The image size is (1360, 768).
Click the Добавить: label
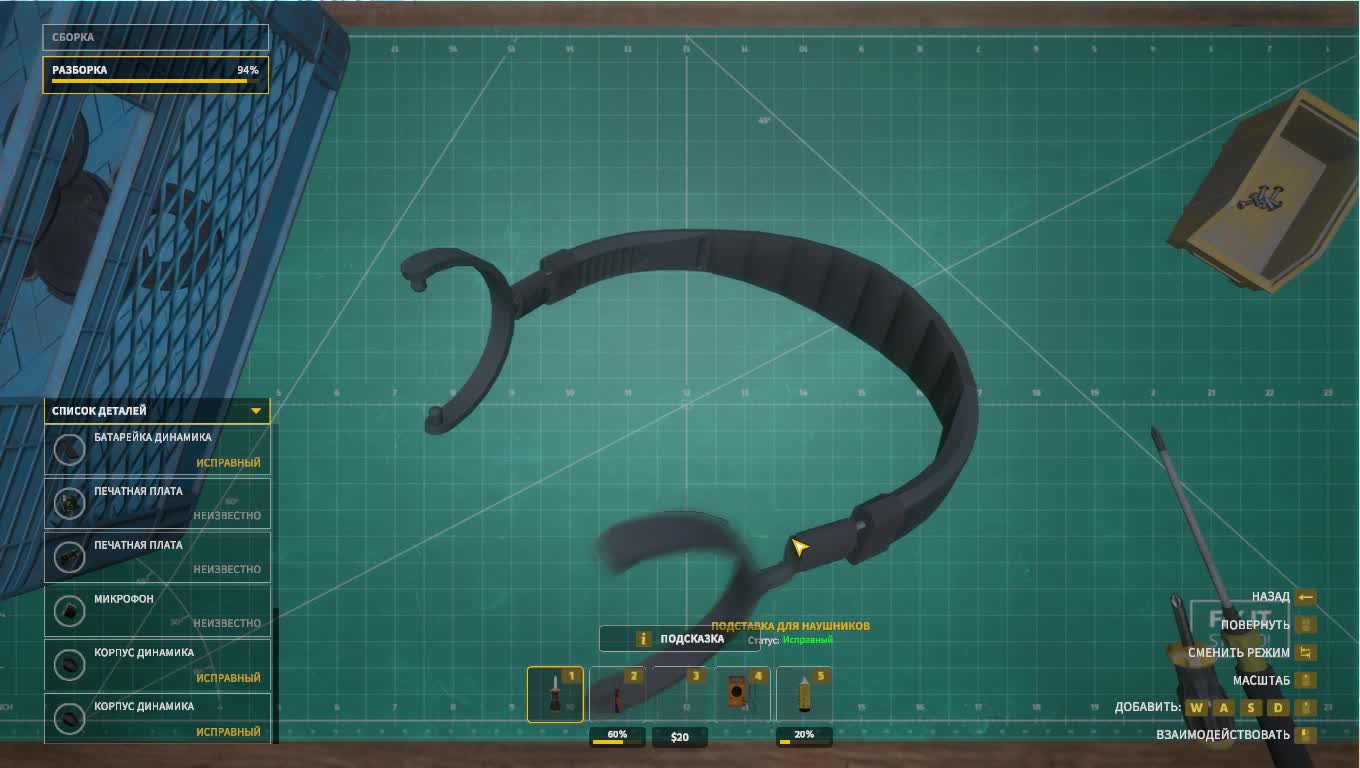[1148, 707]
